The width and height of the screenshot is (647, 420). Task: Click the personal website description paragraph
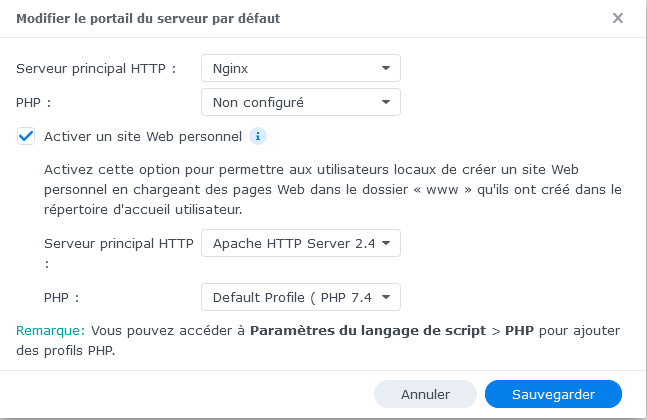coord(330,187)
